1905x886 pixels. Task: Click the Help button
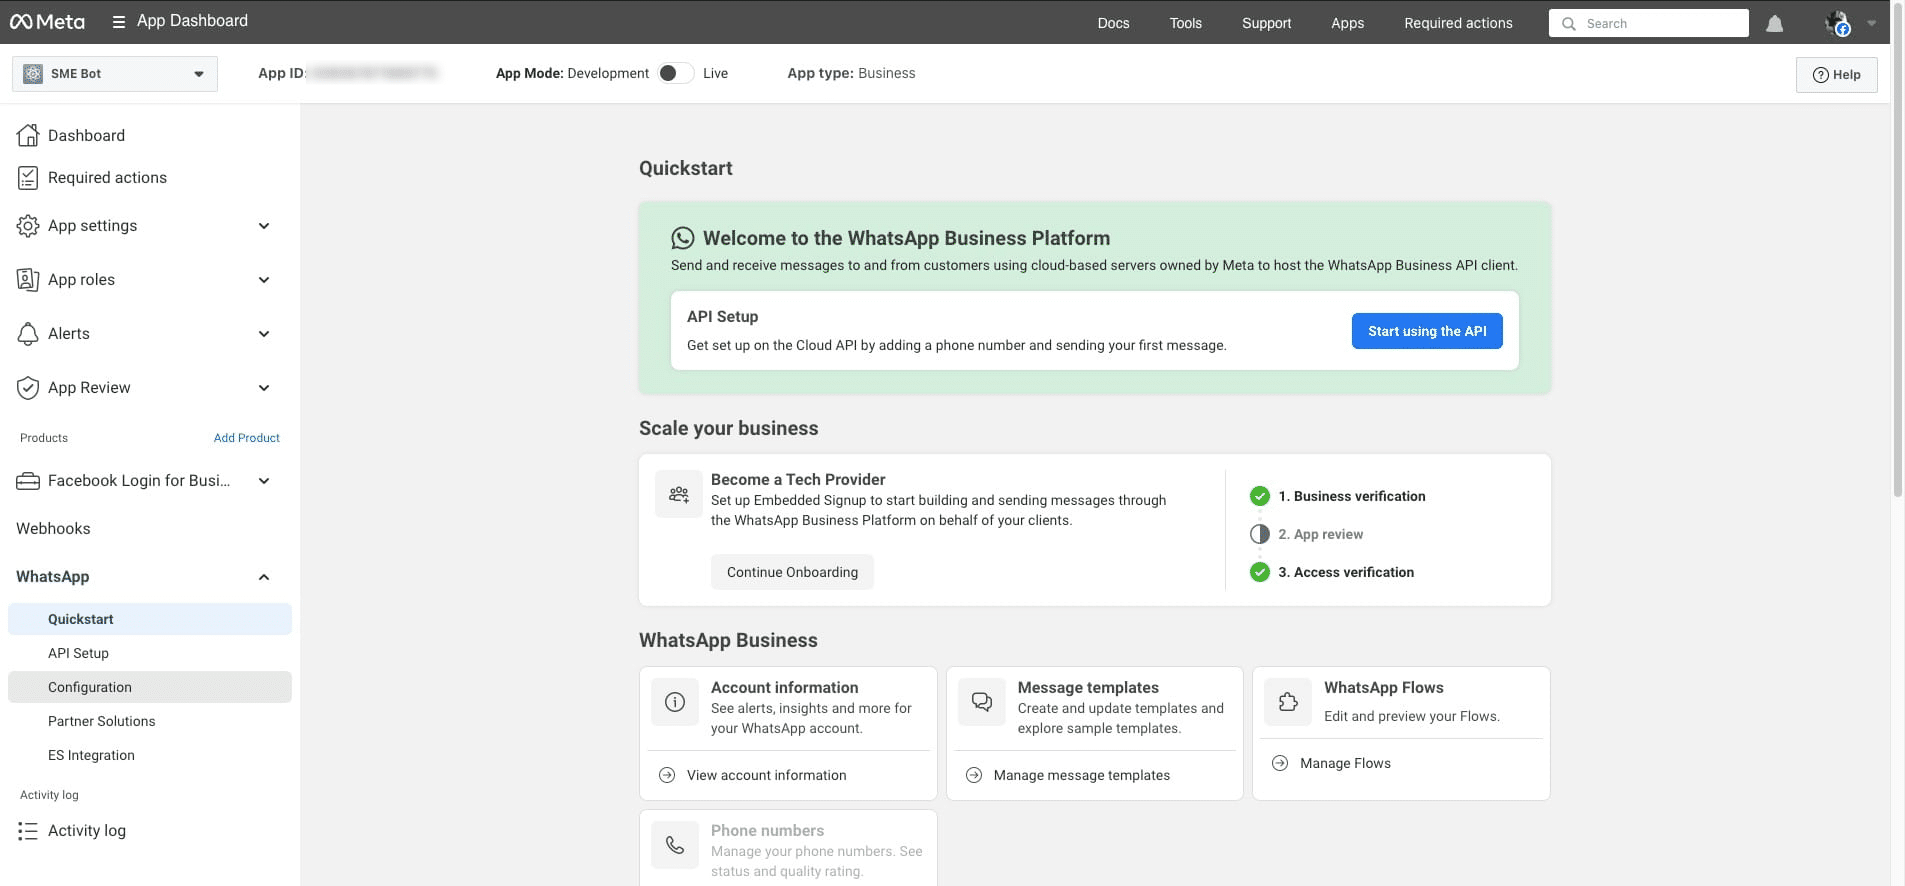pos(1836,75)
